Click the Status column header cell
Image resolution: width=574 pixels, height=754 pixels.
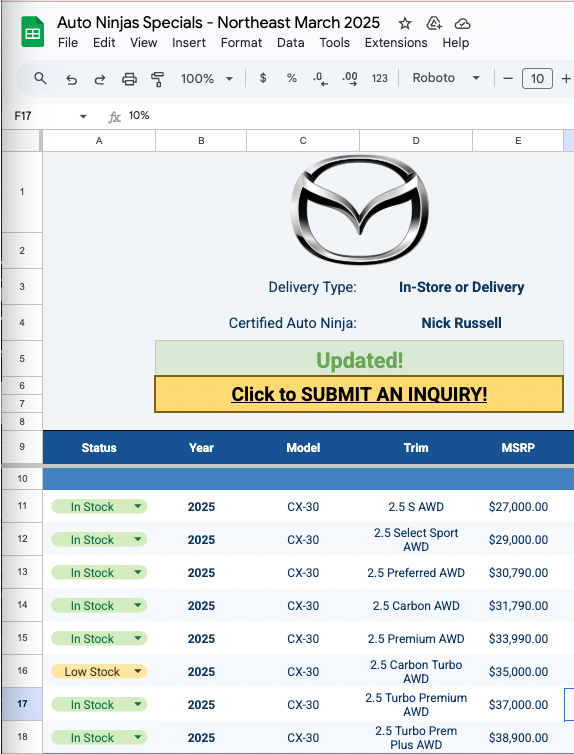point(99,448)
